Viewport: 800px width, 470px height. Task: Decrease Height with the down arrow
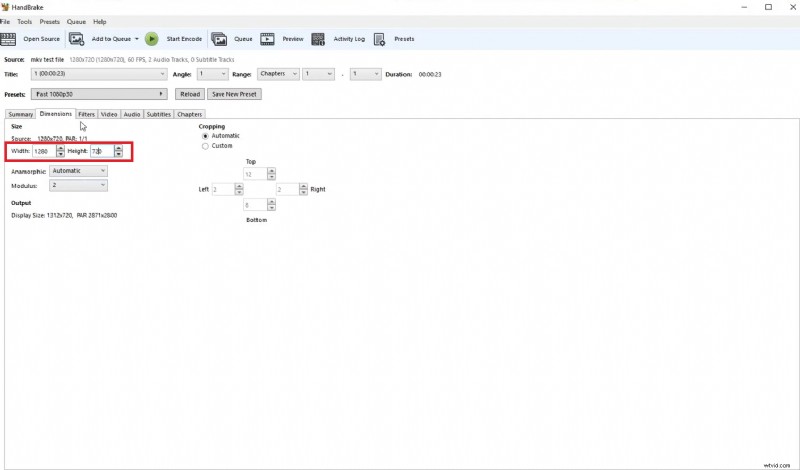pyautogui.click(x=119, y=154)
